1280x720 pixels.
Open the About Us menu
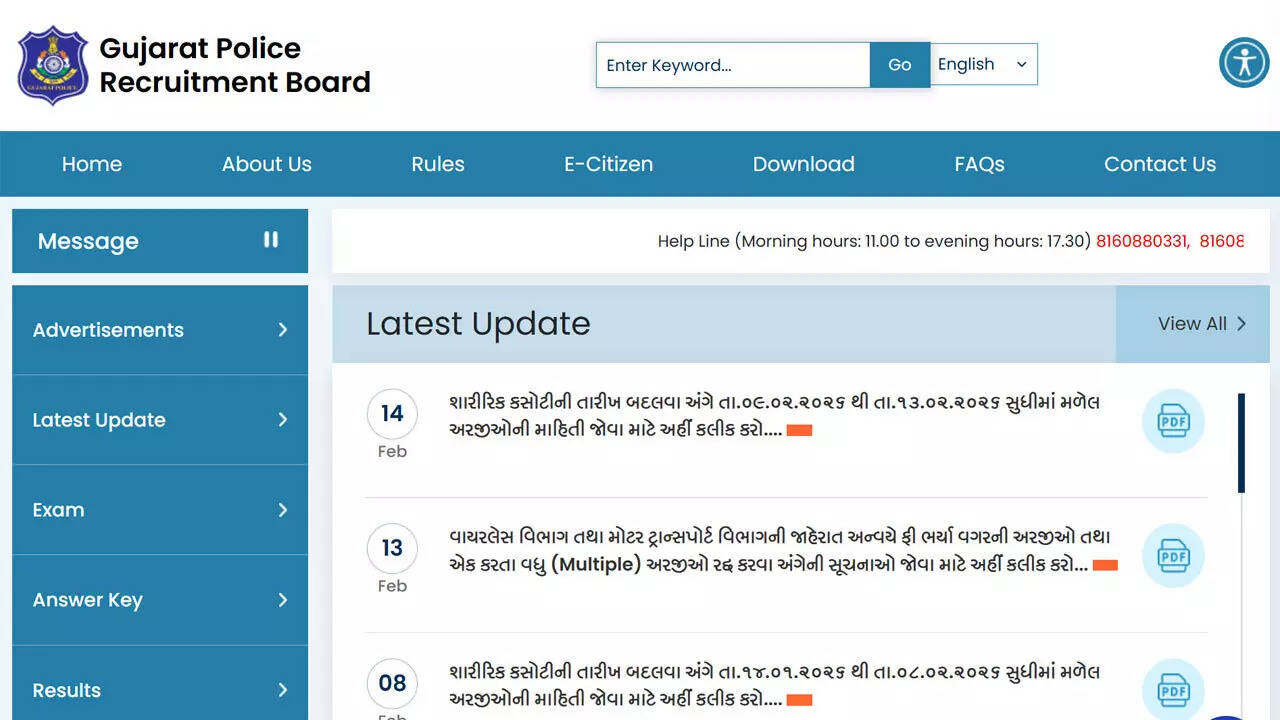pos(267,164)
